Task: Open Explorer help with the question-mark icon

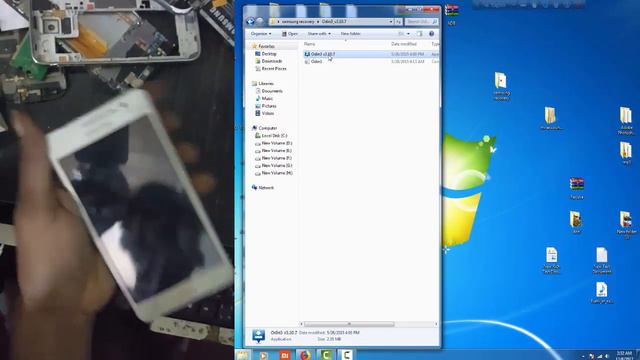Action: pyautogui.click(x=431, y=33)
